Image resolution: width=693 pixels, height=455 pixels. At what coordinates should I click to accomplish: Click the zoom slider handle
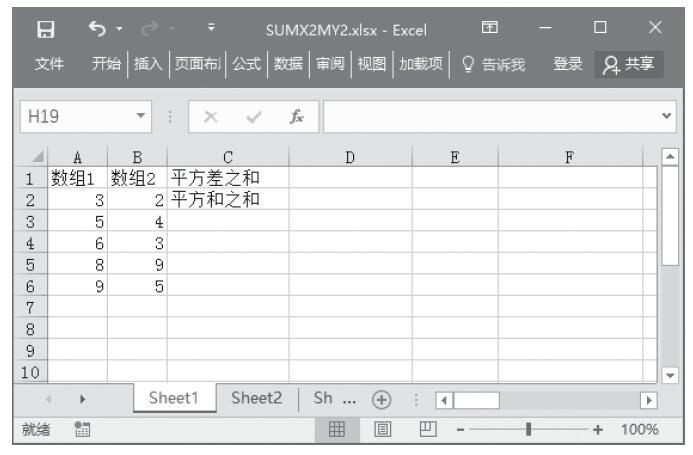[x=528, y=428]
